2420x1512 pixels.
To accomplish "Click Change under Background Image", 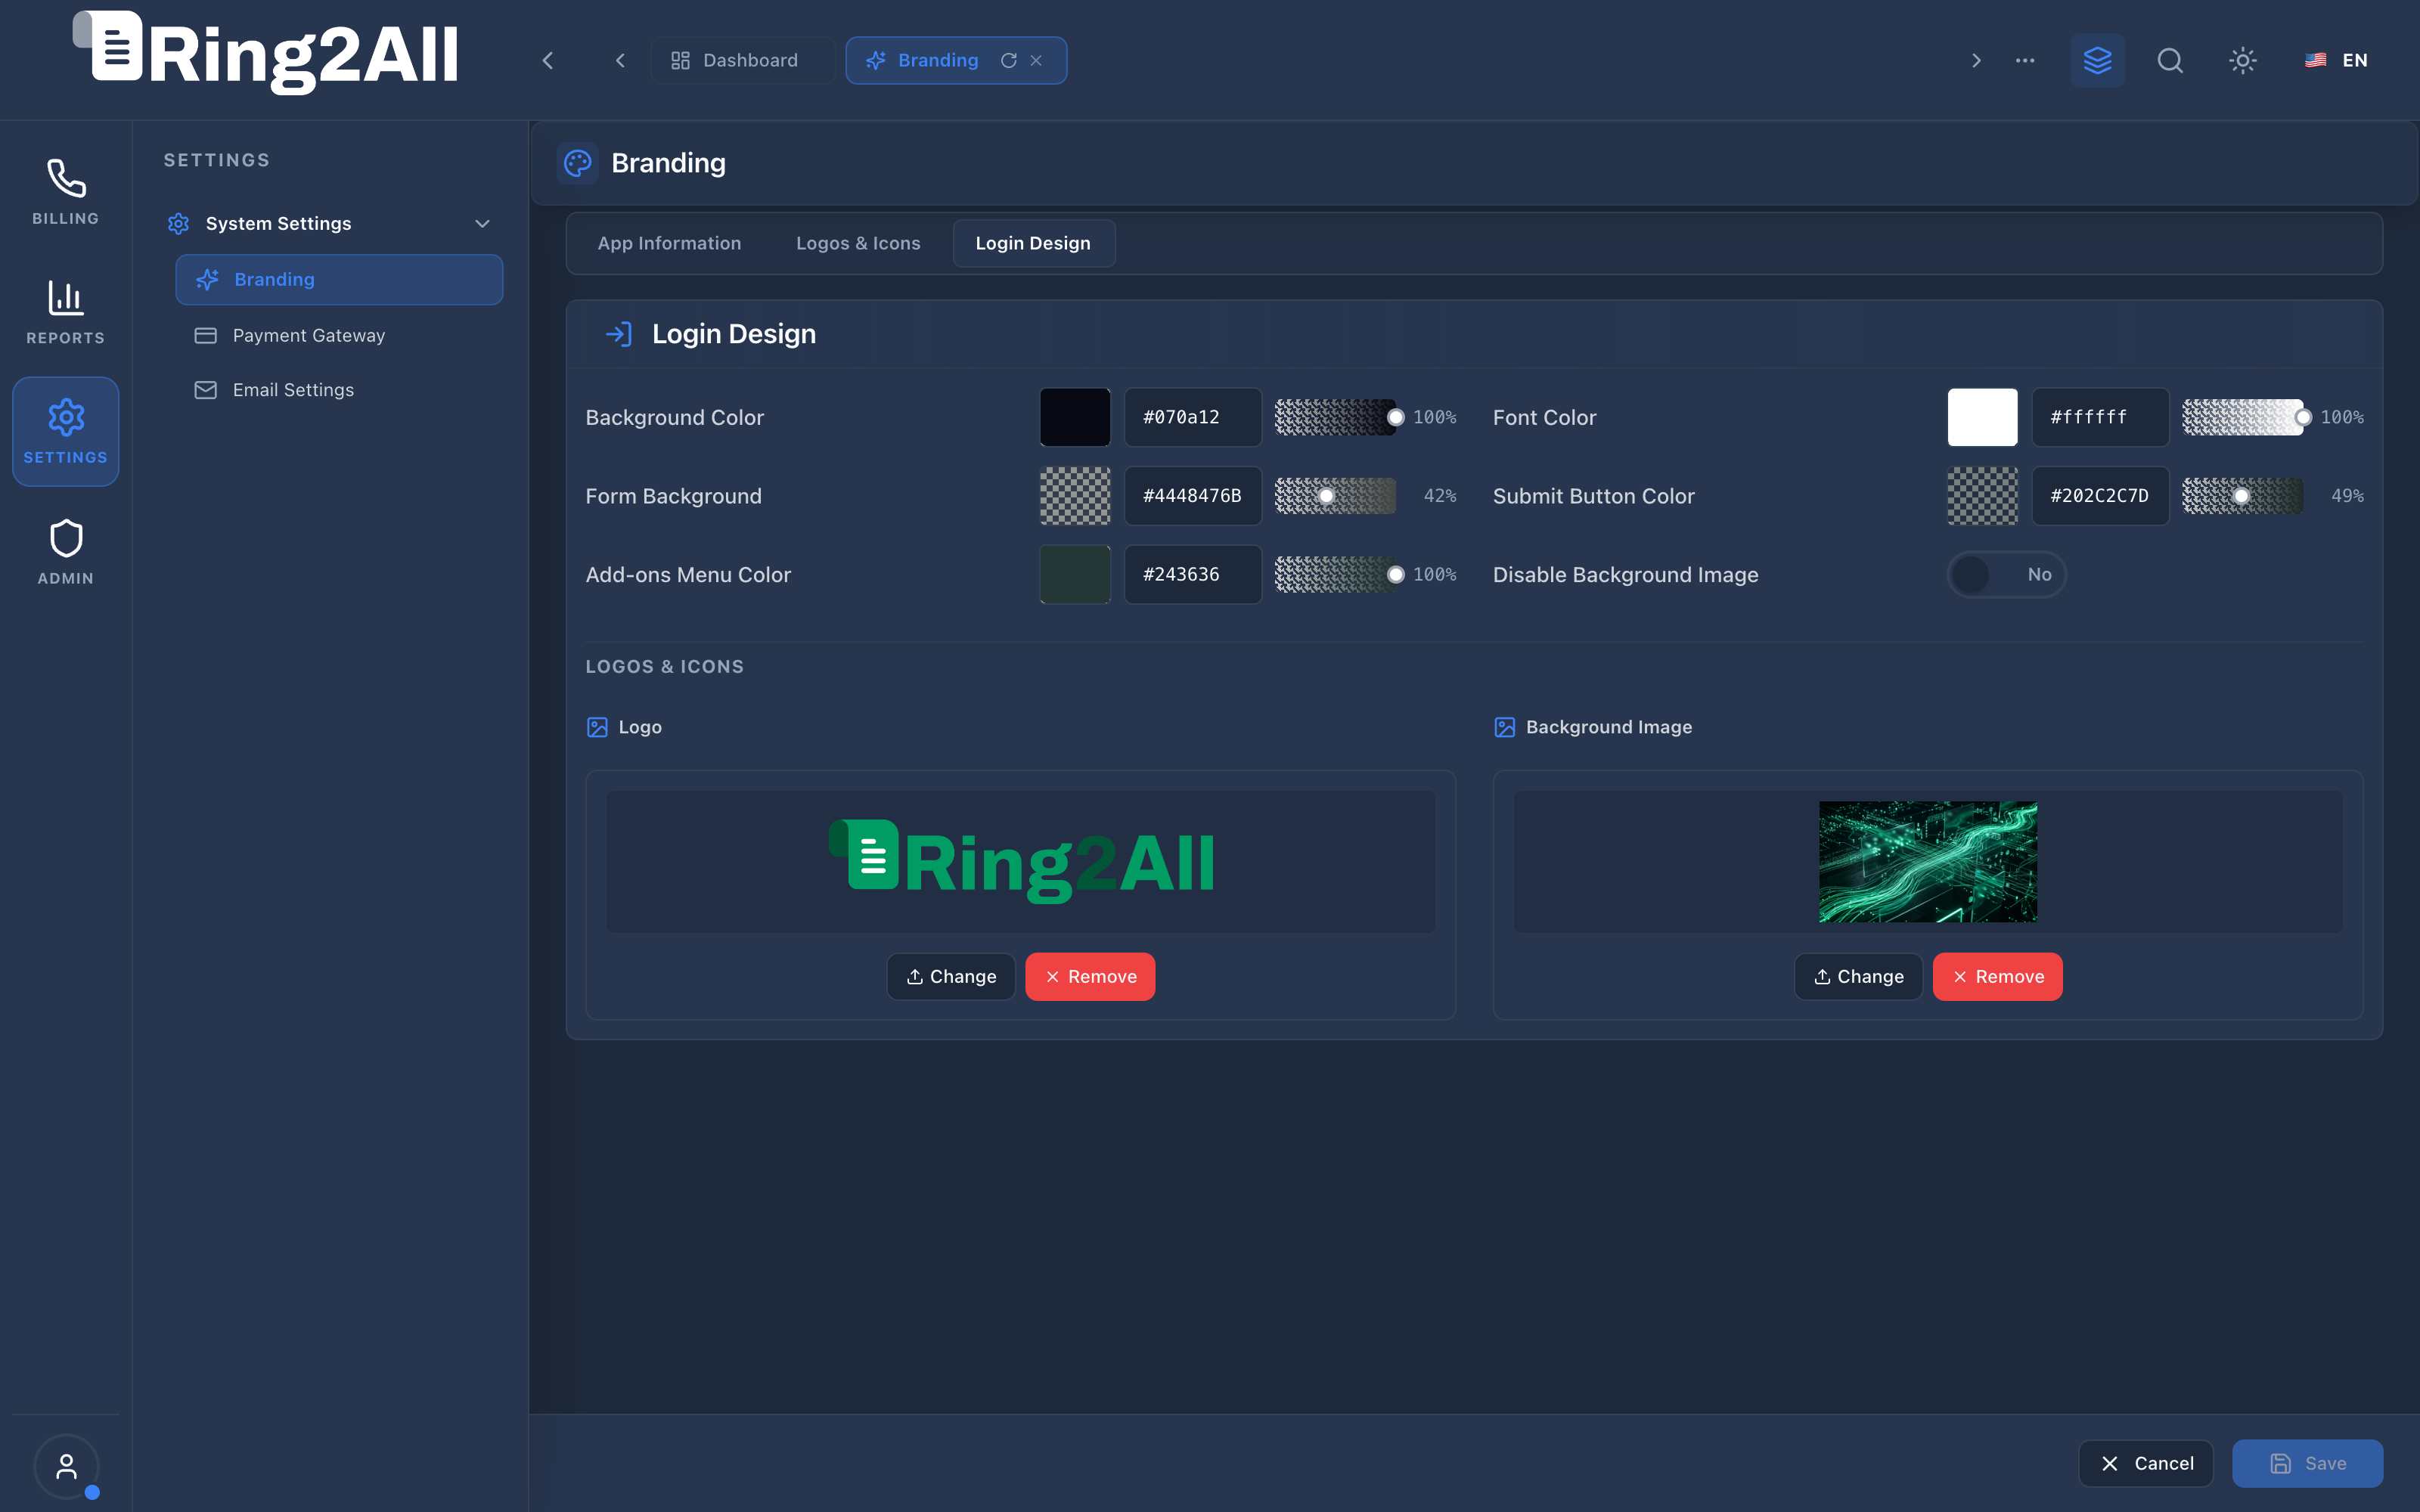I will 1858,976.
